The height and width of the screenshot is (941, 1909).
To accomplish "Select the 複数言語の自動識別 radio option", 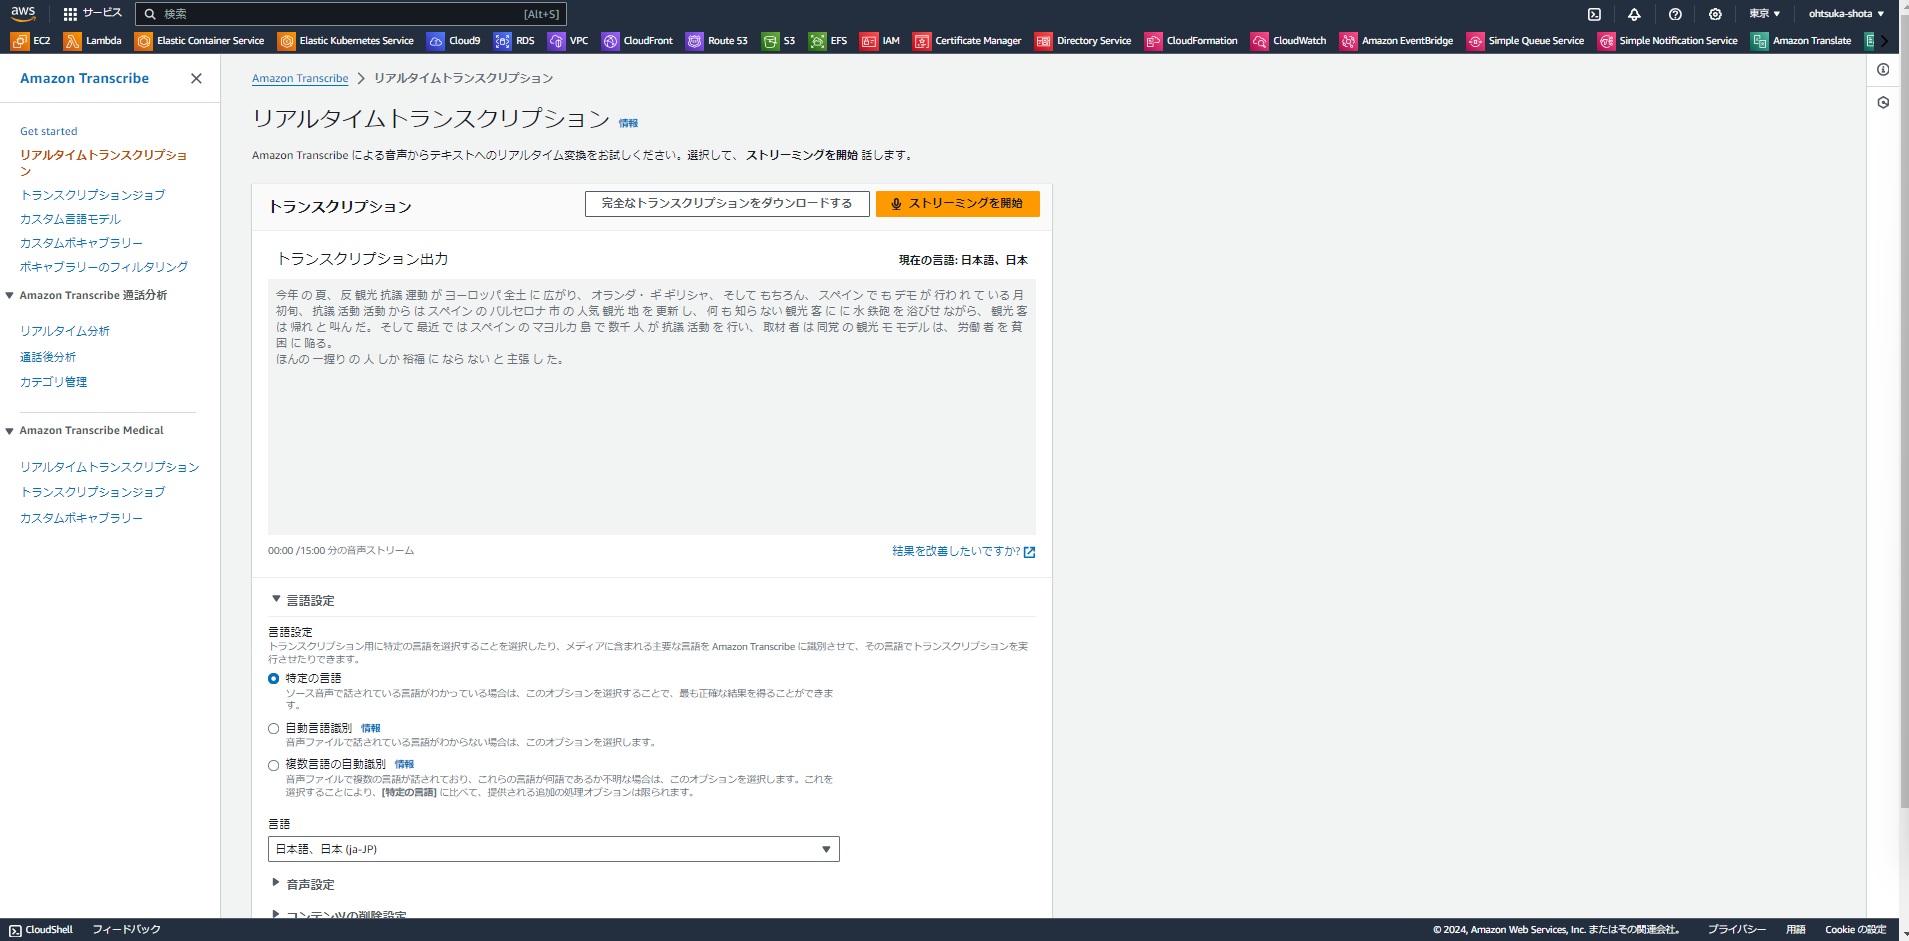I will tap(273, 766).
